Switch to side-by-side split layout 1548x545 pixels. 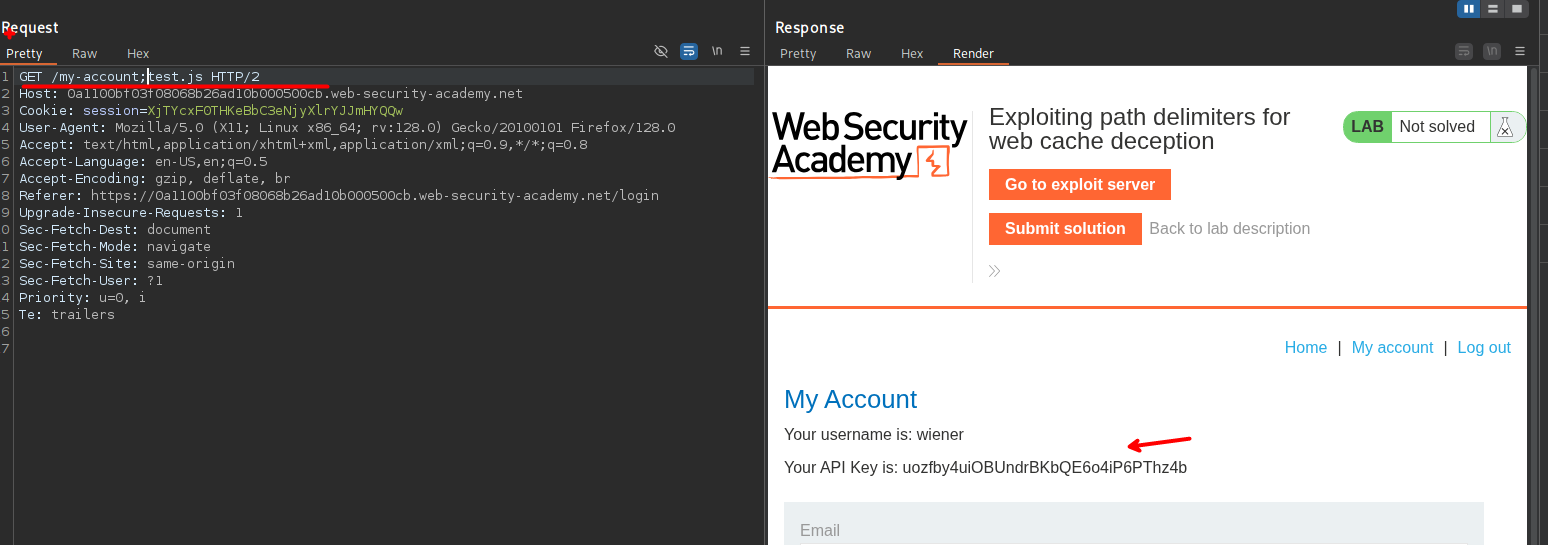tap(1469, 9)
